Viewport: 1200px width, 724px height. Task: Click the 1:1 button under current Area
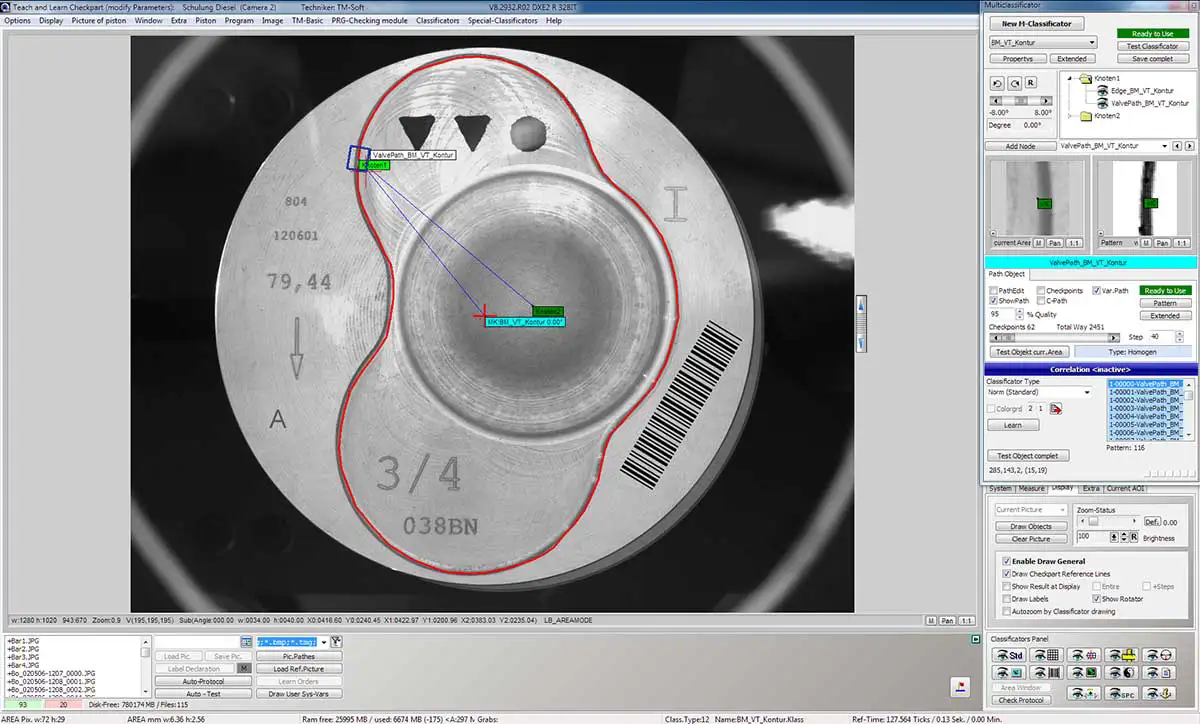(x=1074, y=243)
